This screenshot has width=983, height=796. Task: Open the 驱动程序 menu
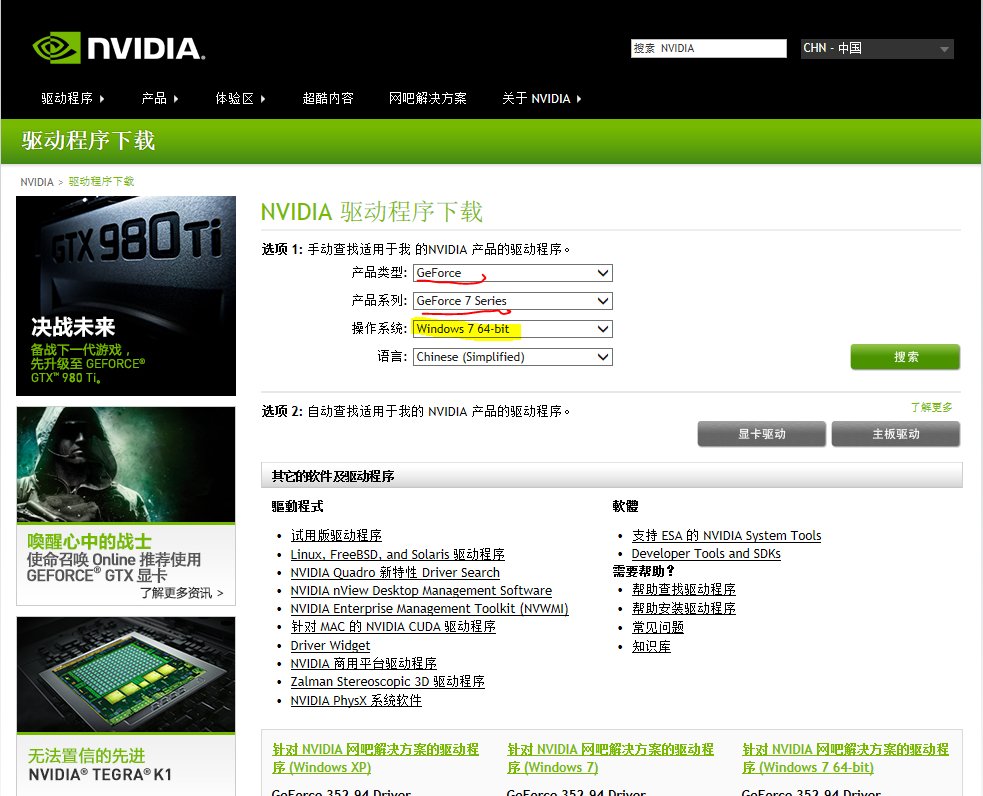70,98
